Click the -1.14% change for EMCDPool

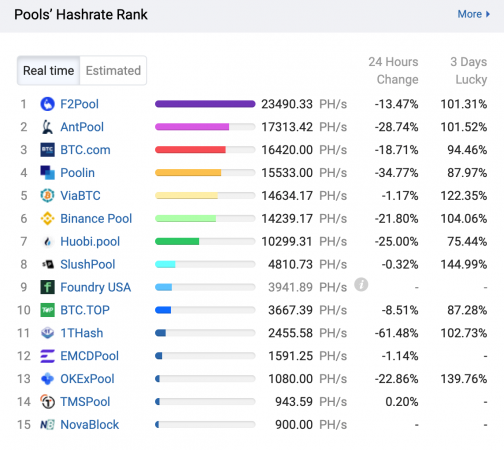coord(400,356)
